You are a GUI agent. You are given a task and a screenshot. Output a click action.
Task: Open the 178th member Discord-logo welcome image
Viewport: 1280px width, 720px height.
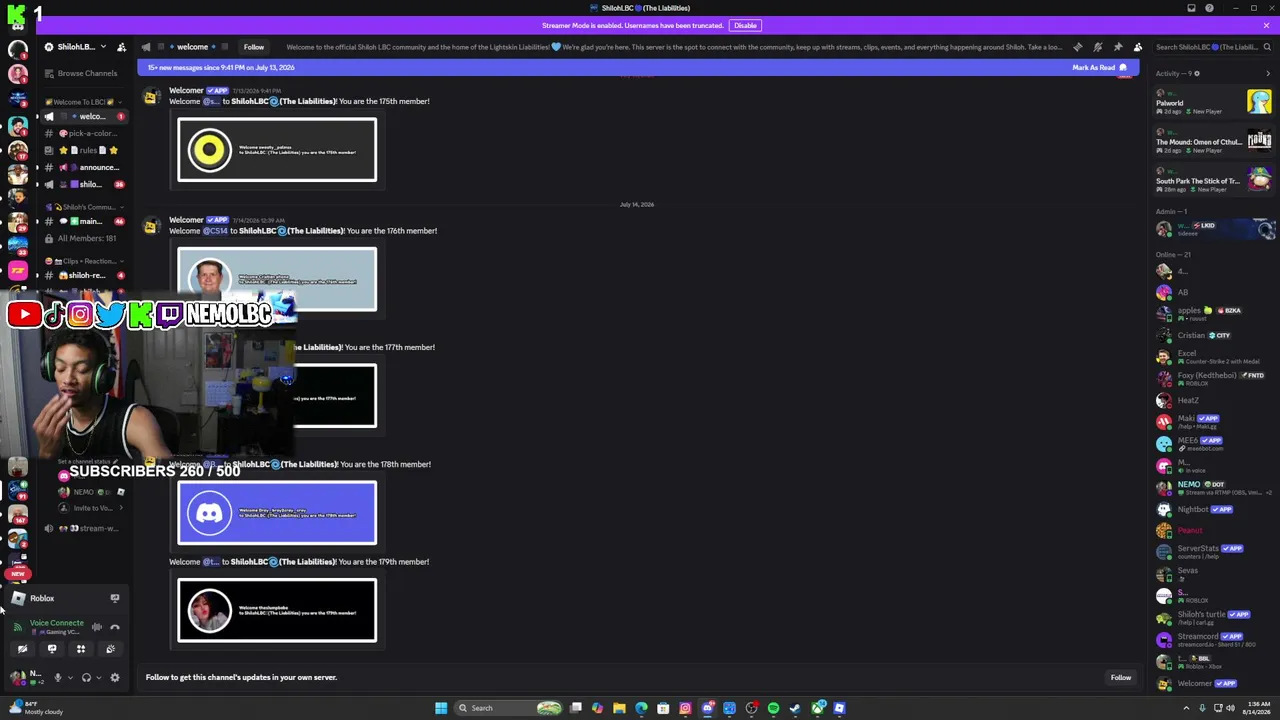click(277, 513)
